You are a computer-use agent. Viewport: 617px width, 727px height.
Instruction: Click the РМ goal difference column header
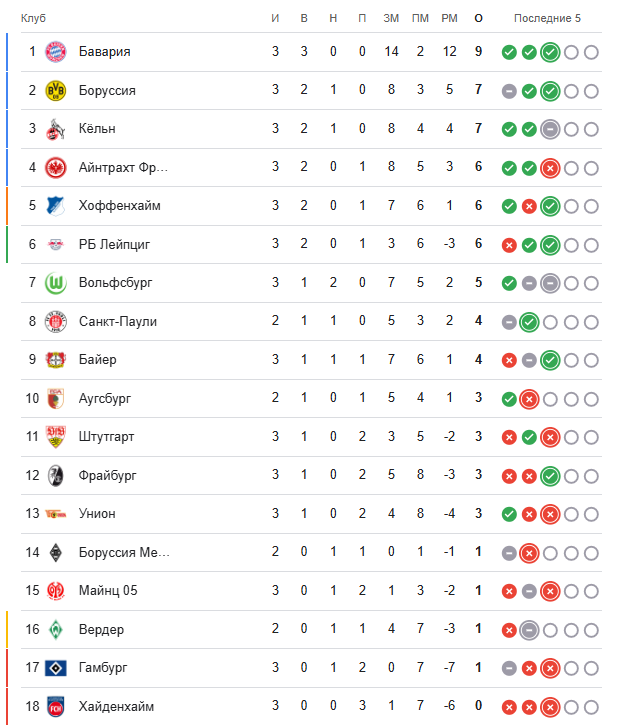(x=449, y=19)
